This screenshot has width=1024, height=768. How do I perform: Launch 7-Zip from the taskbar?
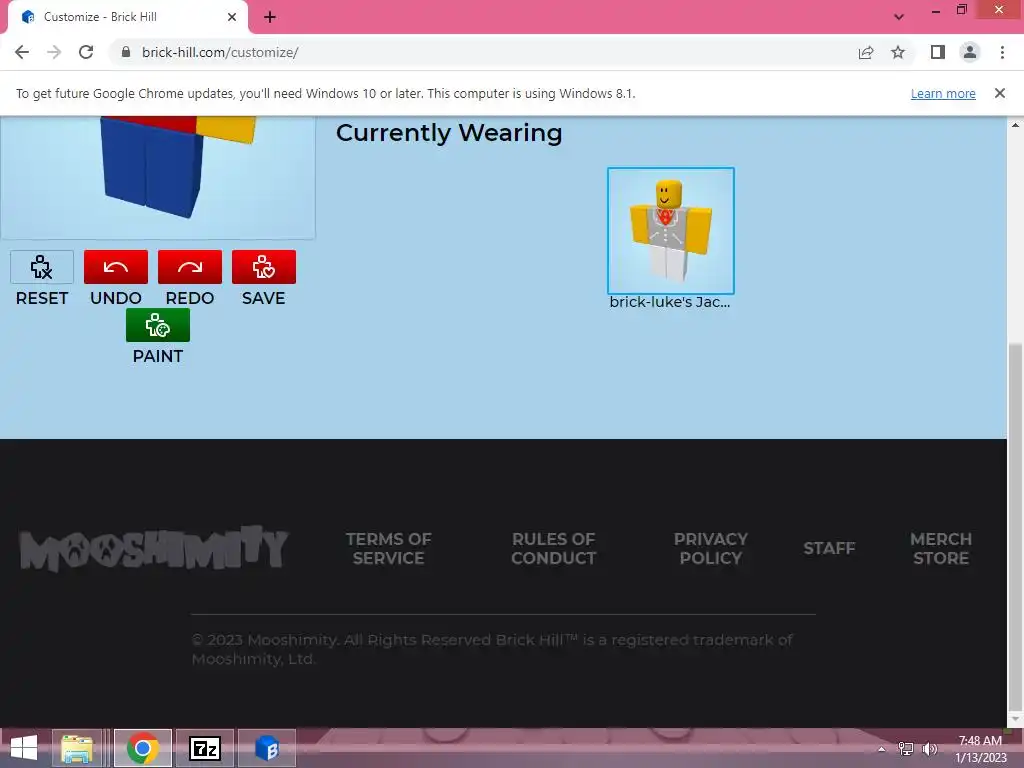(x=204, y=748)
